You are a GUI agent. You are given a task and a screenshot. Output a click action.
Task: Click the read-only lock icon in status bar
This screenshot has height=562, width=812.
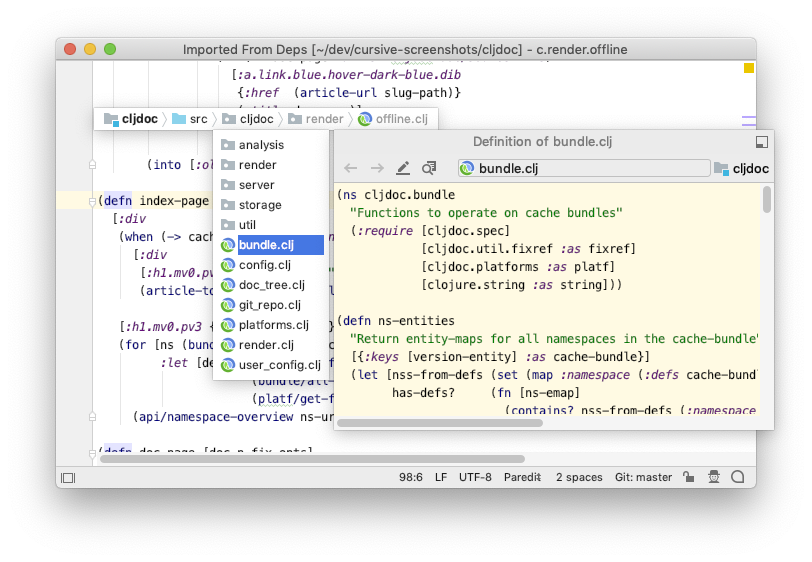[688, 477]
